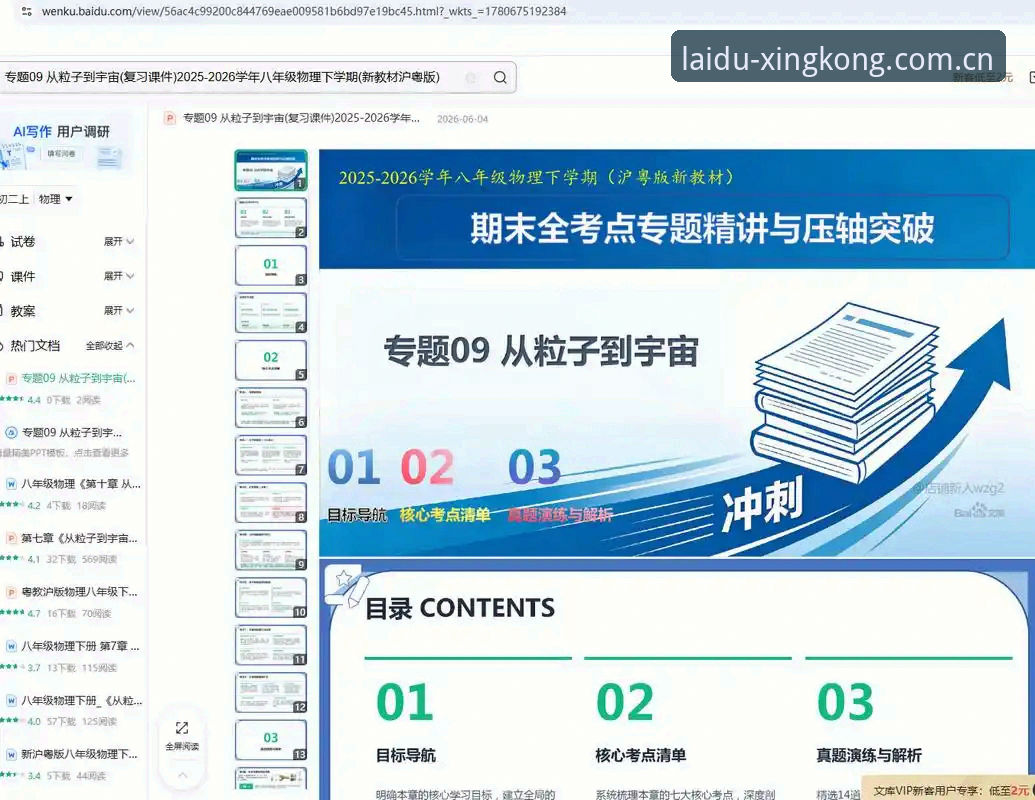
Task: Open slide thumbnail 1
Action: pos(271,170)
